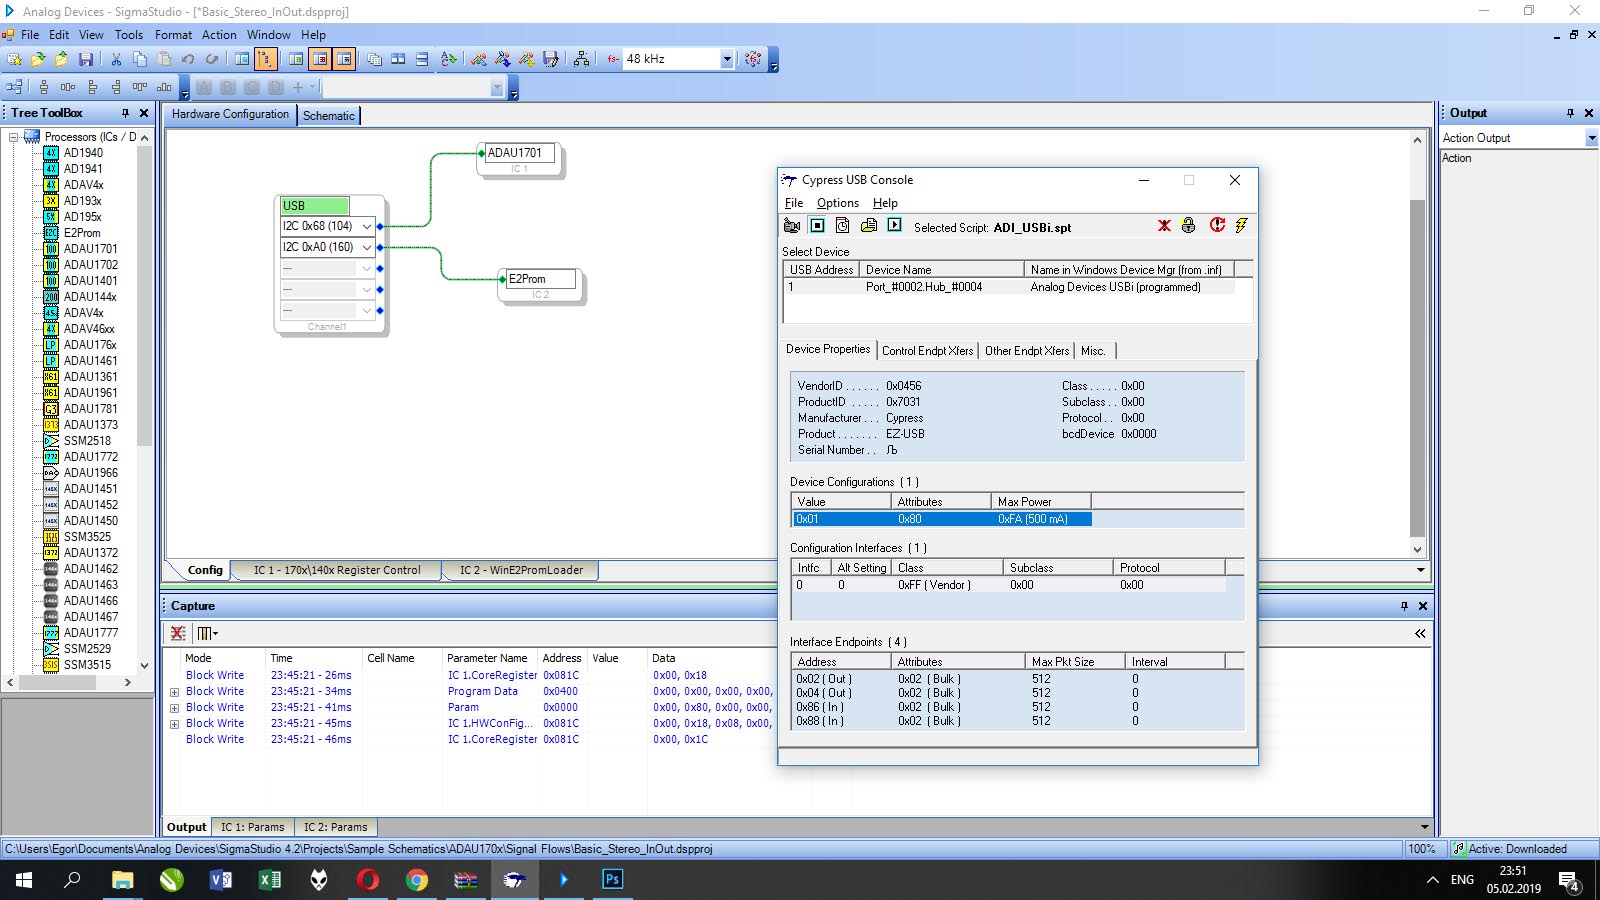
Task: Click the icon right of sample rate box
Action: (x=753, y=59)
